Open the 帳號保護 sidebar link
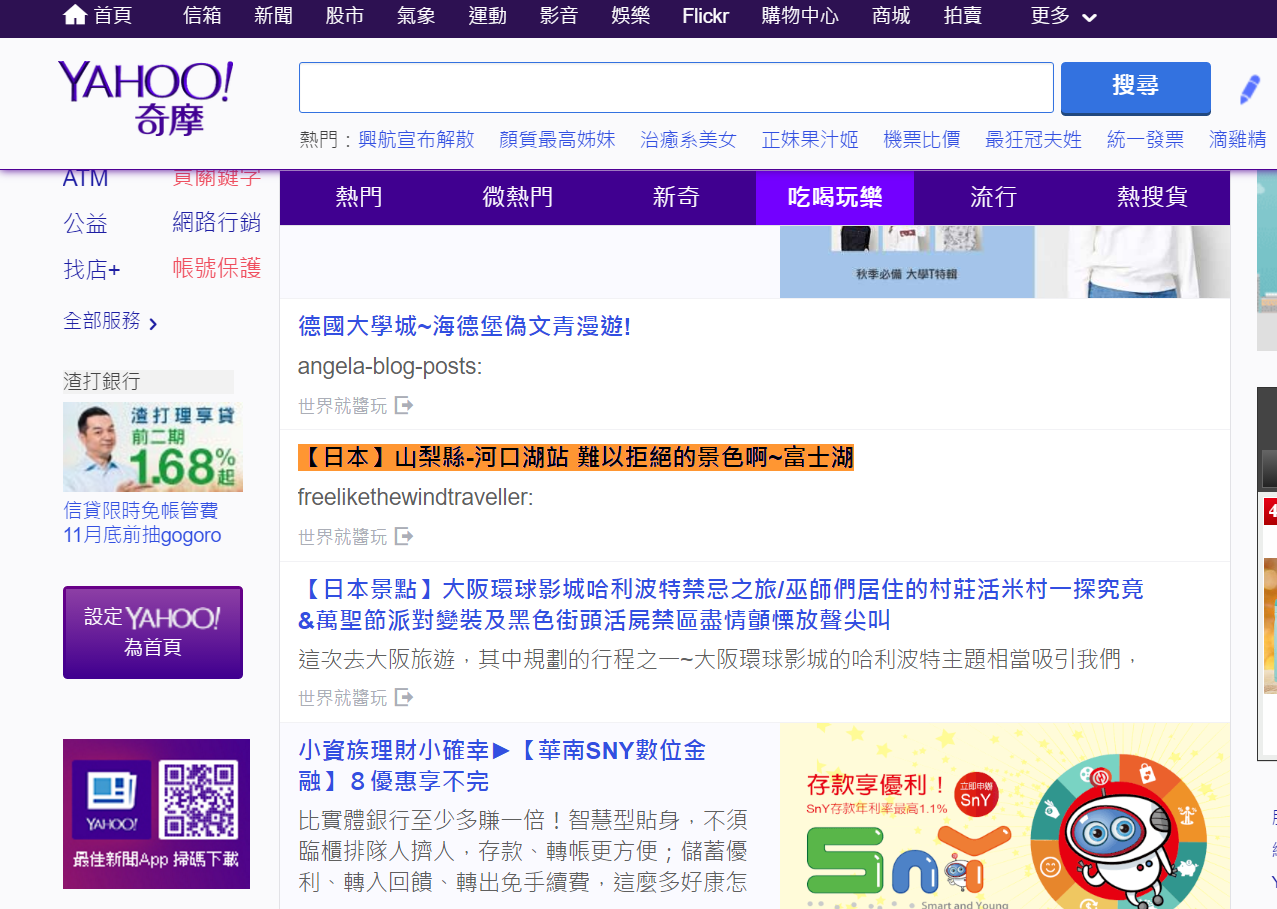Viewport: 1277px width, 909px height. coord(217,268)
